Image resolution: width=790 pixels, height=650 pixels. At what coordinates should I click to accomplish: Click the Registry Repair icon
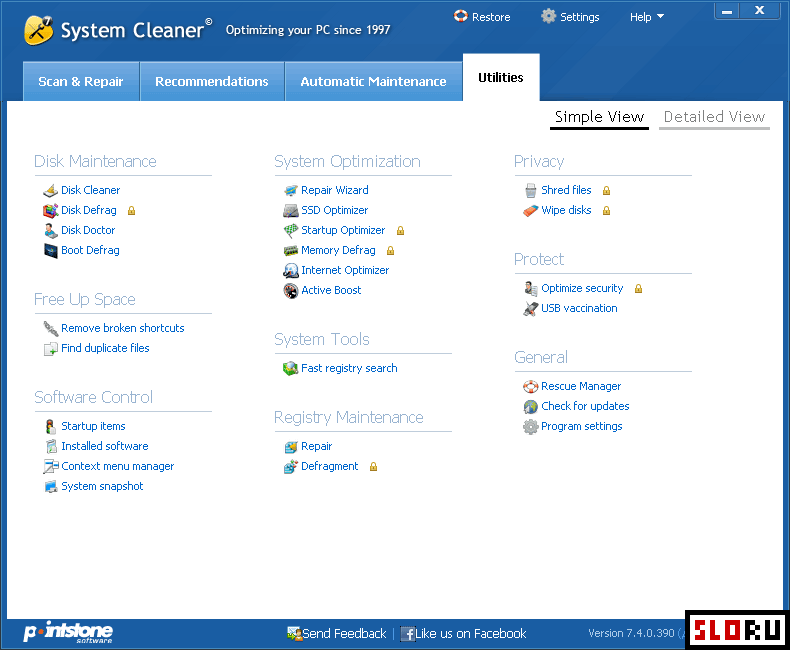291,447
